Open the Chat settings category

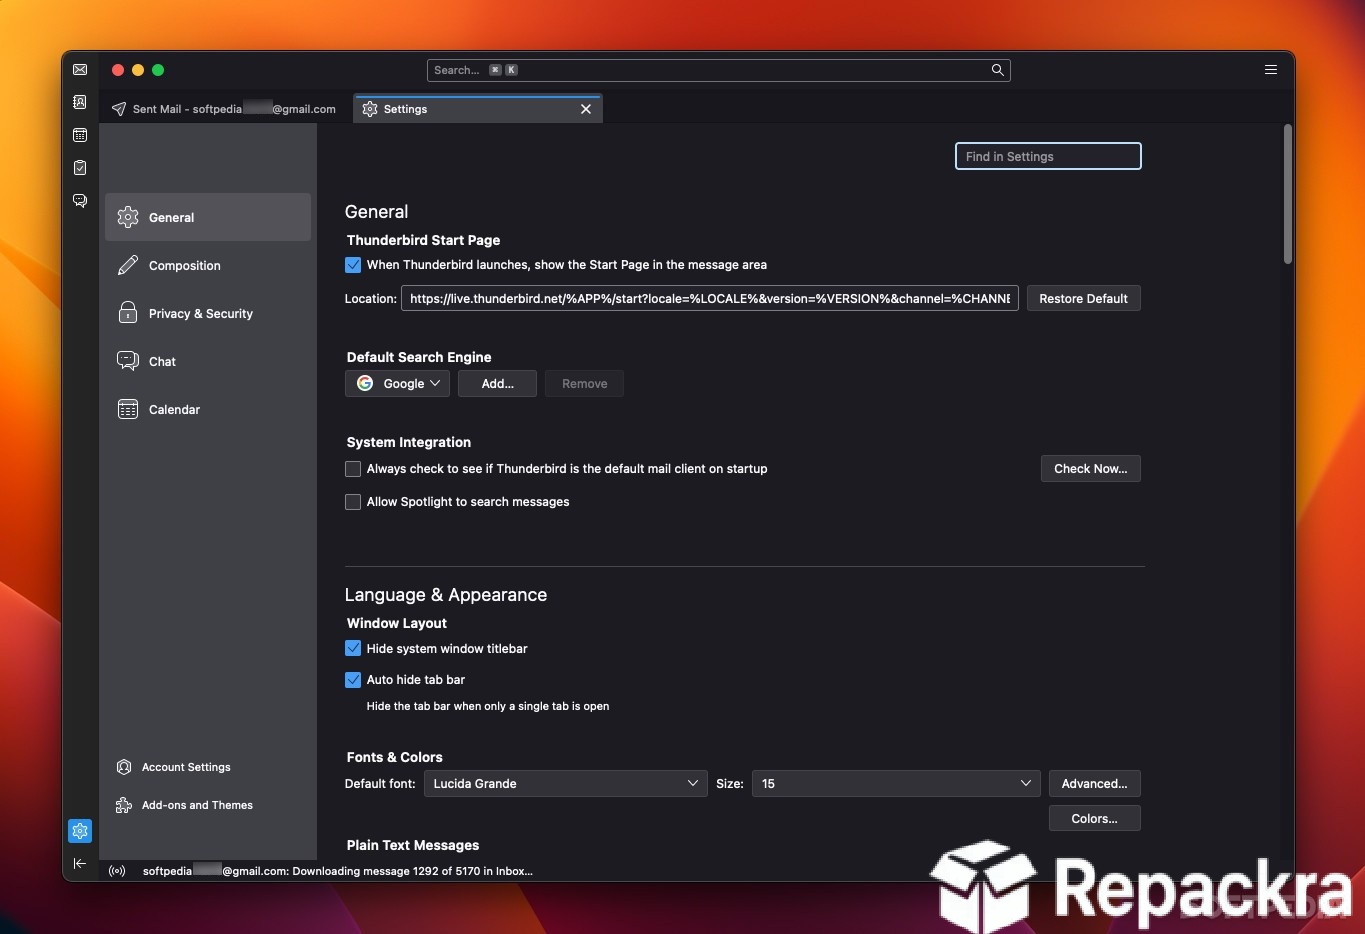[x=208, y=361]
